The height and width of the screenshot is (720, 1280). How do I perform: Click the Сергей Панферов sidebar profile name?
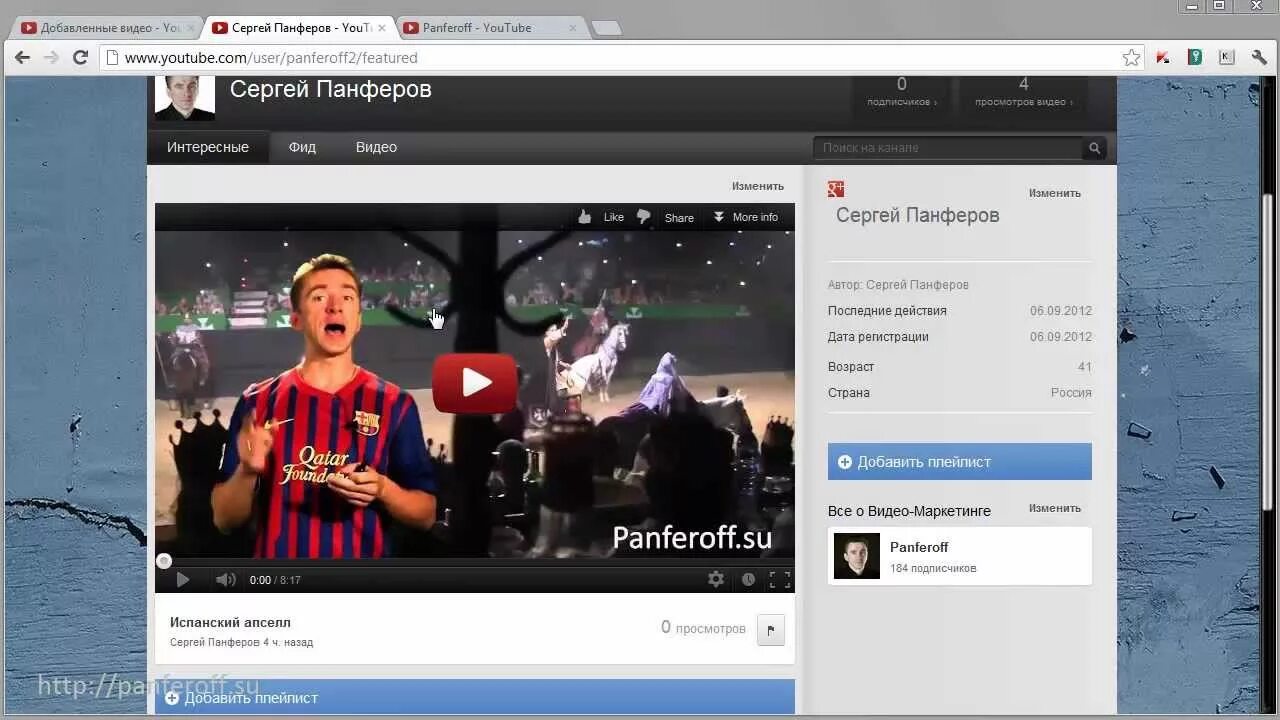coord(917,215)
